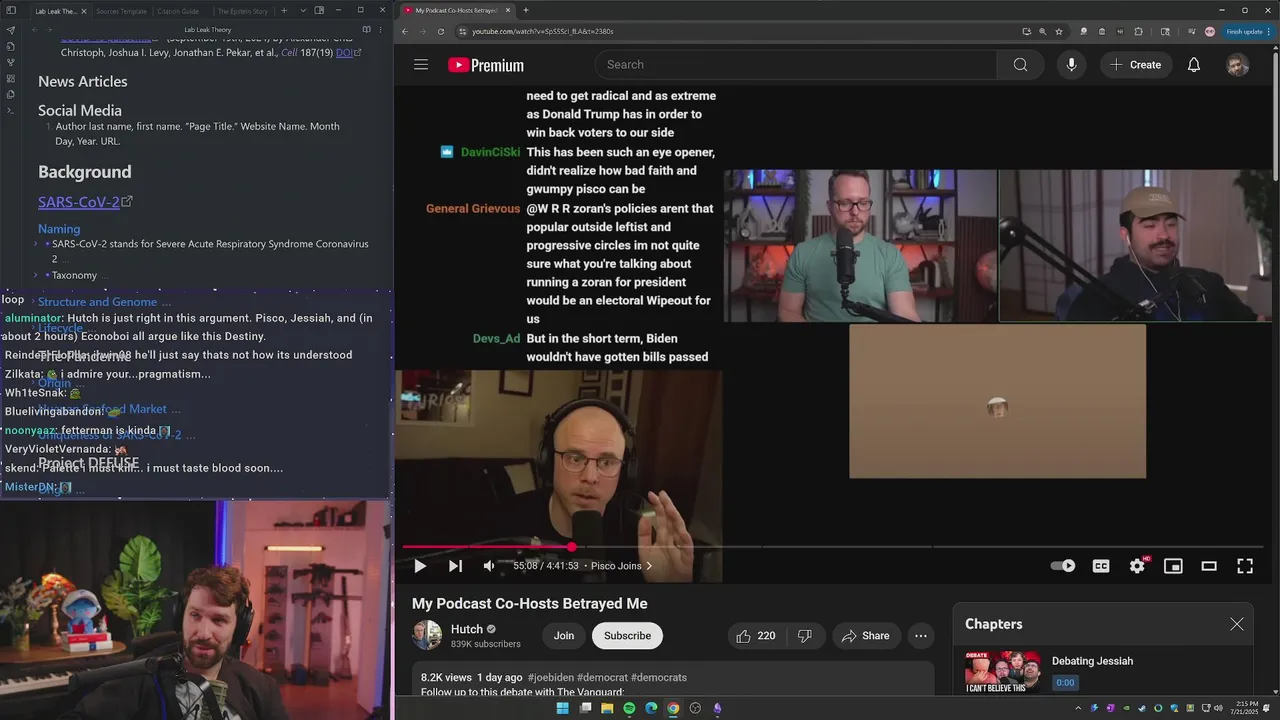Open YouTube notifications bell

point(1194,65)
